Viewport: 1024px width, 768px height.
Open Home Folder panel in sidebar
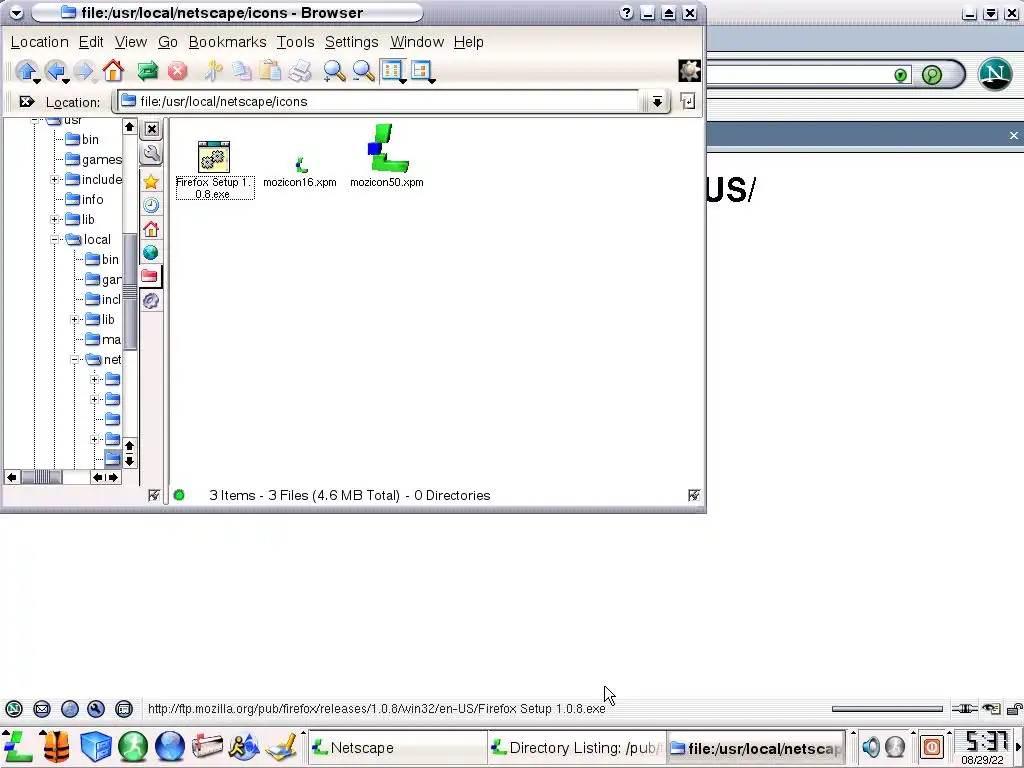pyautogui.click(x=151, y=229)
